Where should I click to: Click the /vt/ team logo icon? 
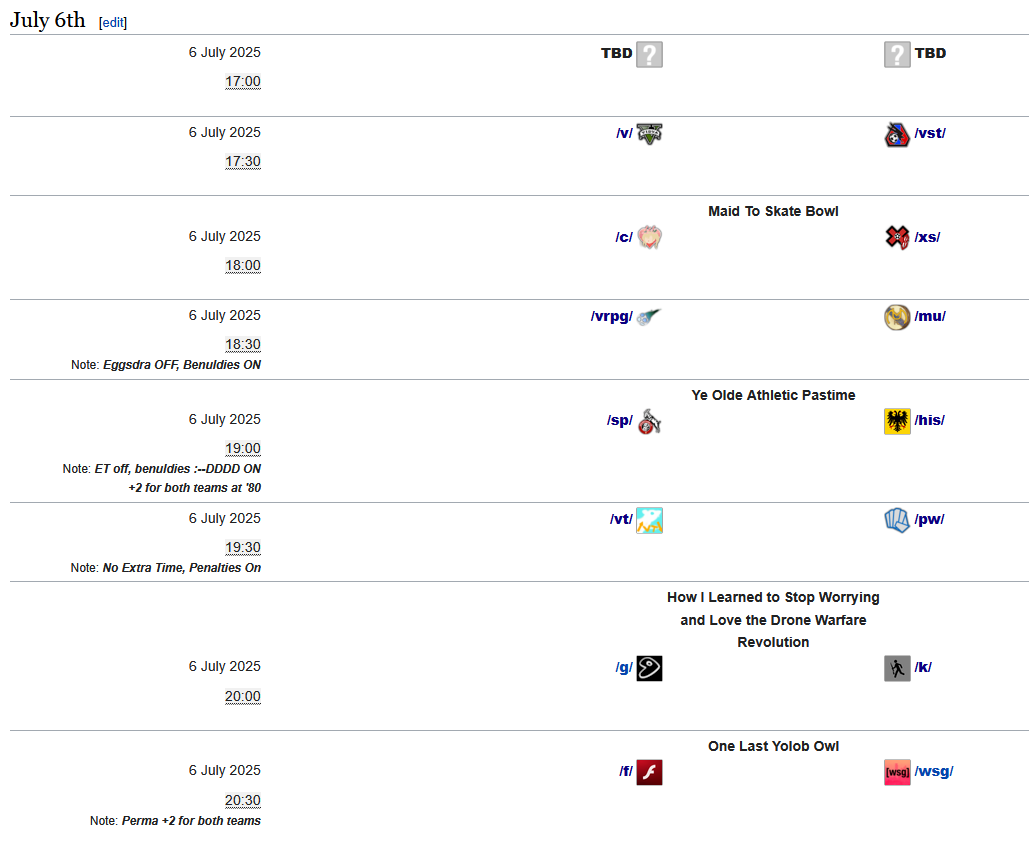tap(649, 520)
